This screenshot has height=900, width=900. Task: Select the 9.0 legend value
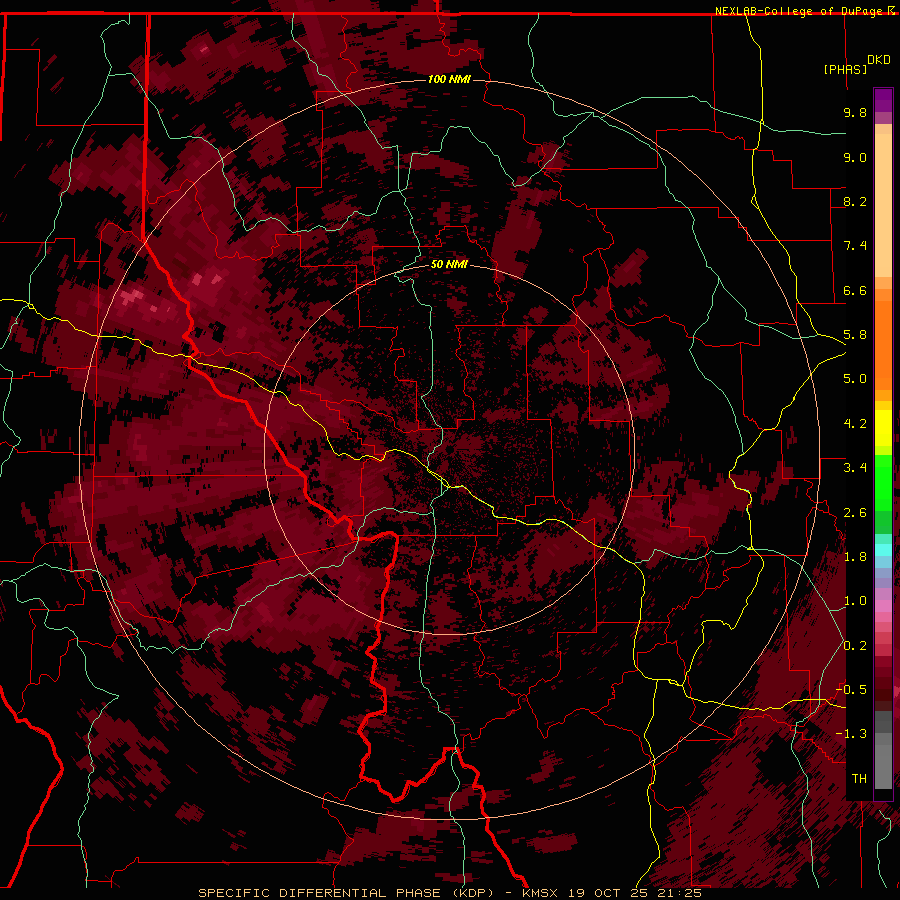(x=855, y=157)
